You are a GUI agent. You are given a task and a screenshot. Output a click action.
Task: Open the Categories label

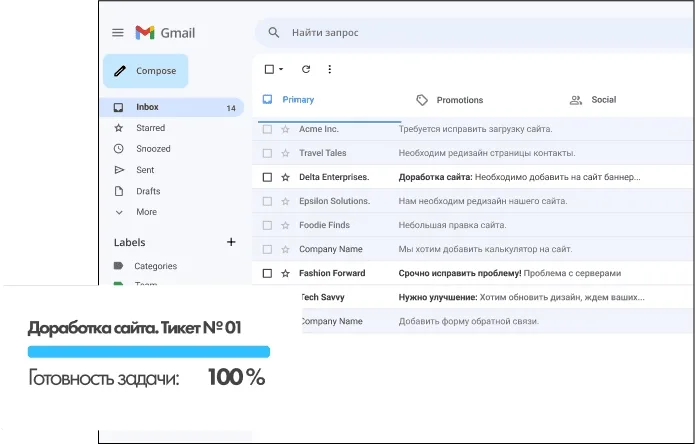tap(156, 266)
